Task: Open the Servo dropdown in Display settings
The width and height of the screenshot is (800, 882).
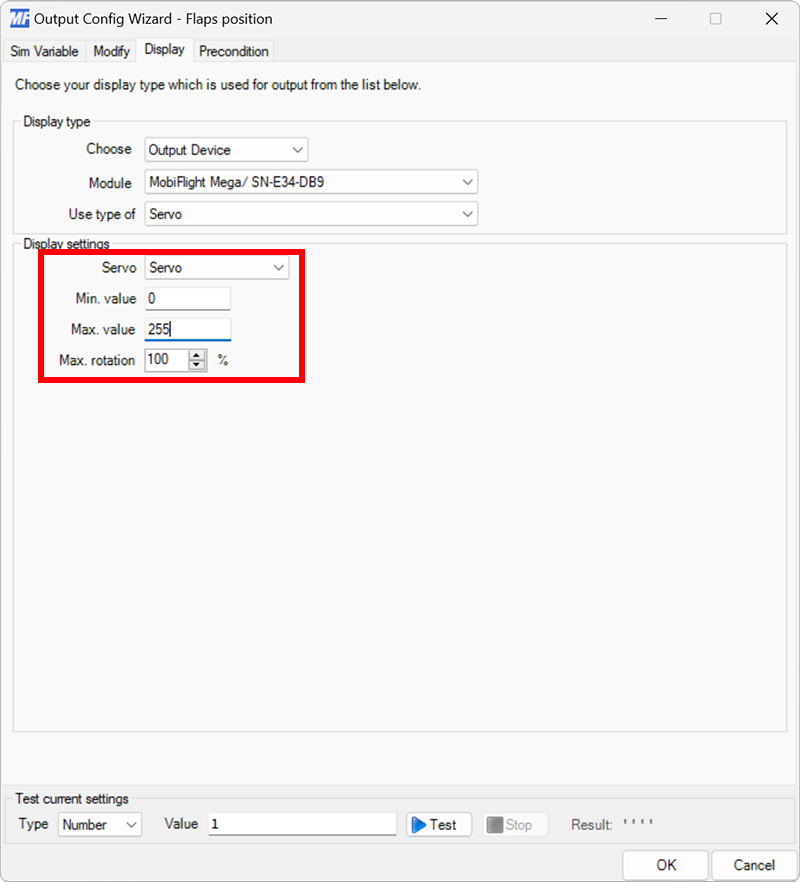Action: [278, 267]
